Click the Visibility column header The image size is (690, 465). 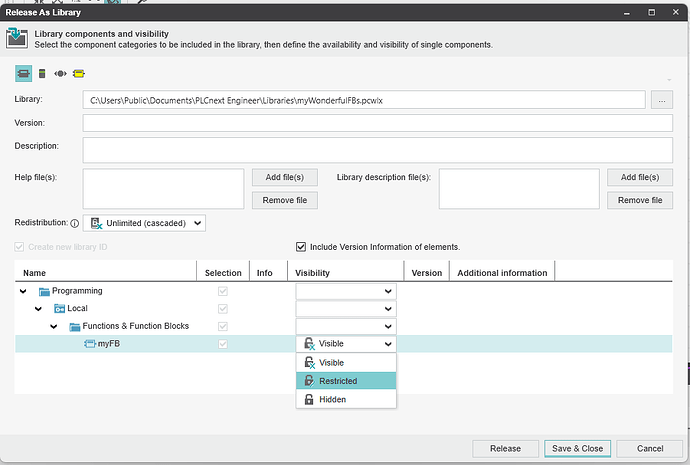click(x=346, y=273)
